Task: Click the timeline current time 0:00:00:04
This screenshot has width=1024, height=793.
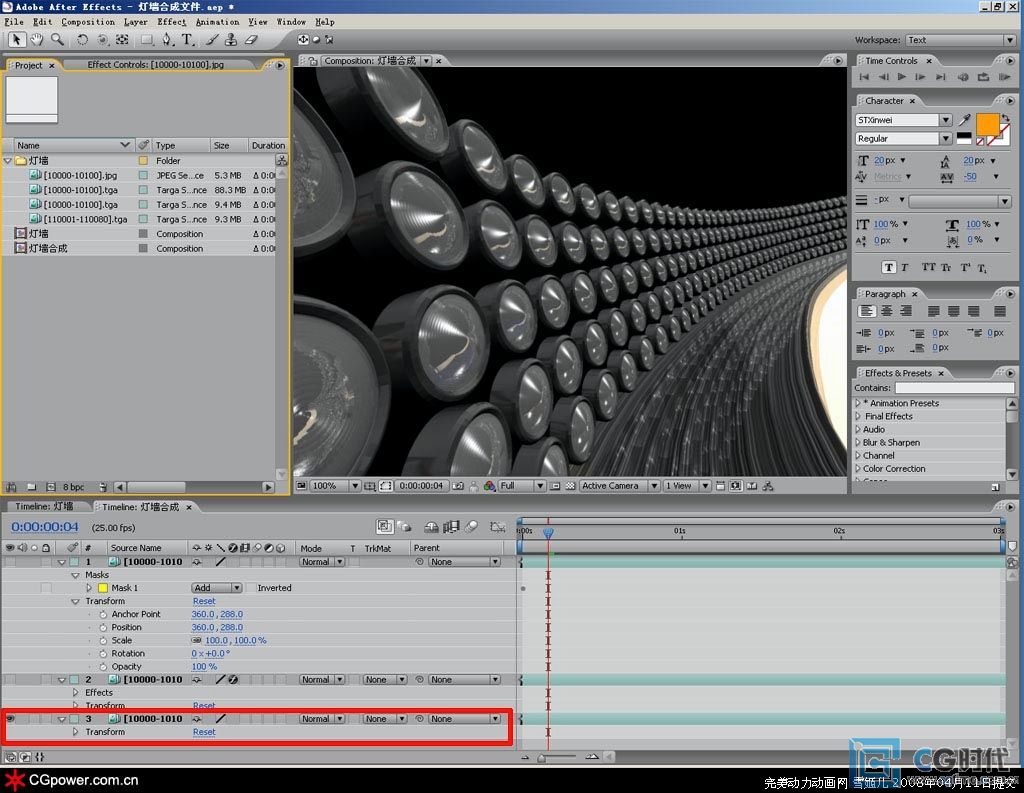Action: click(x=44, y=527)
